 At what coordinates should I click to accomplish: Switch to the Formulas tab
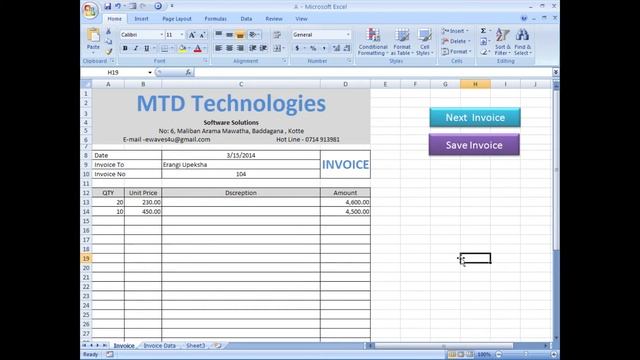(216, 19)
